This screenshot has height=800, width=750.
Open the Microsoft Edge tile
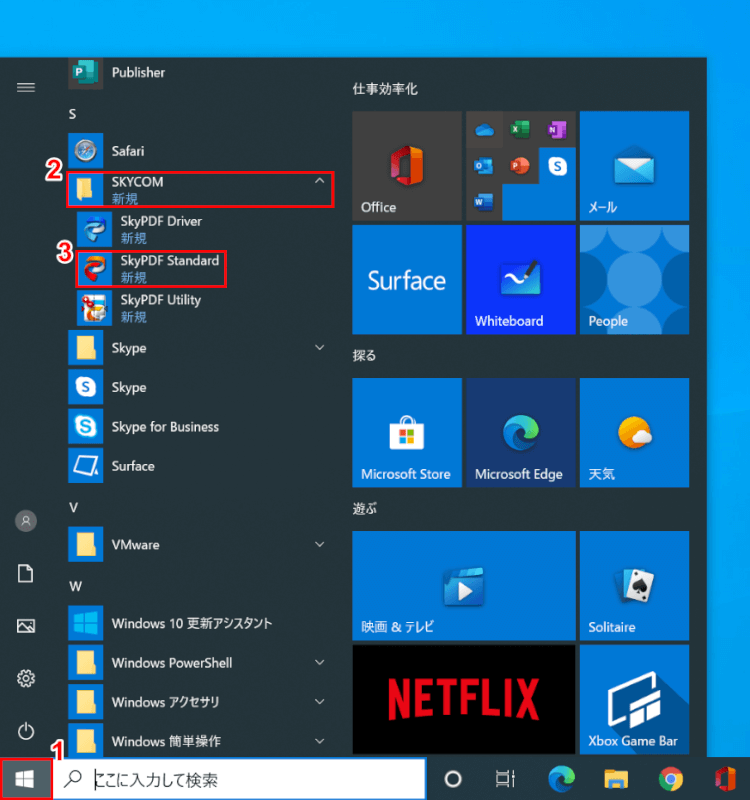click(521, 433)
